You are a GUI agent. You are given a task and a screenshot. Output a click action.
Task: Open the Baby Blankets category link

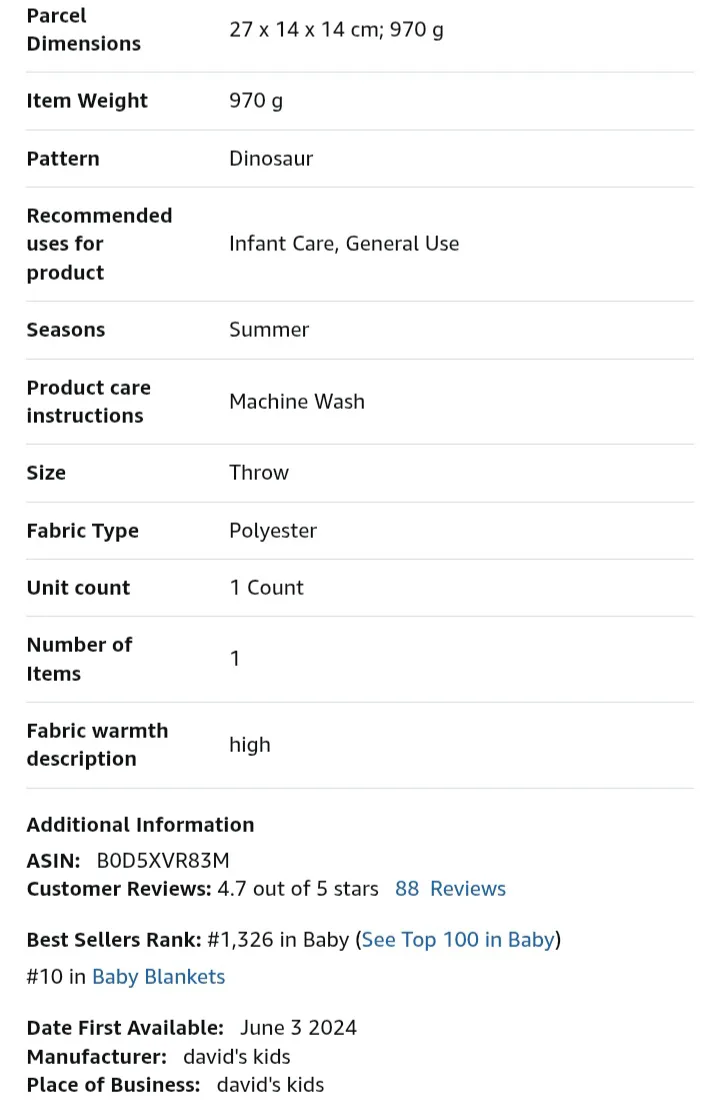click(158, 977)
